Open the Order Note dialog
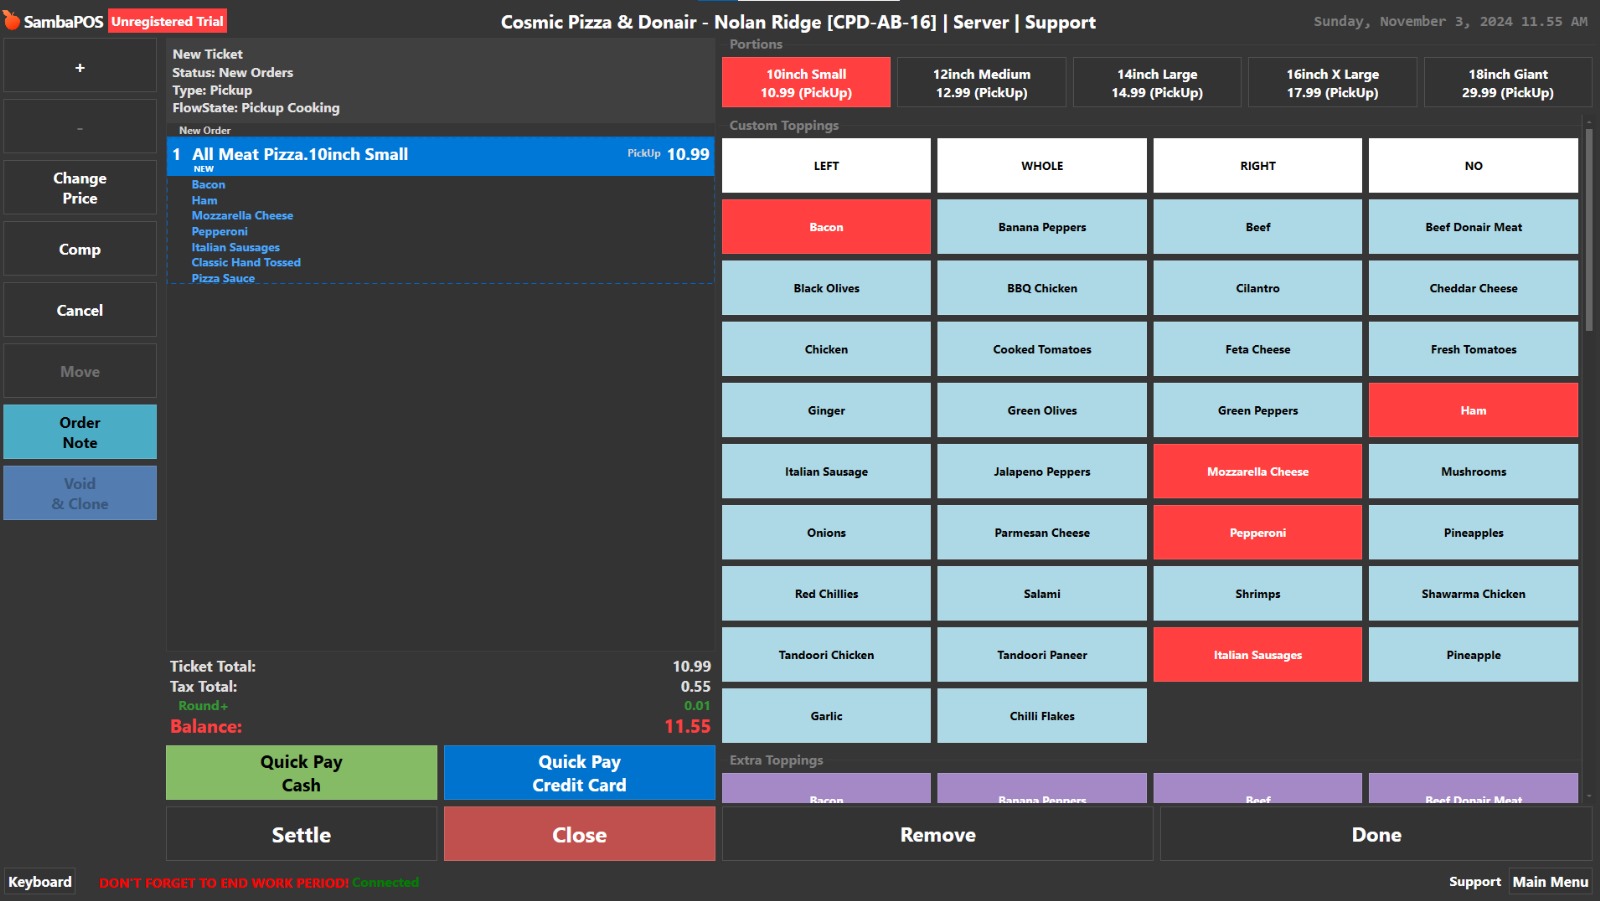This screenshot has height=901, width=1600. (80, 433)
